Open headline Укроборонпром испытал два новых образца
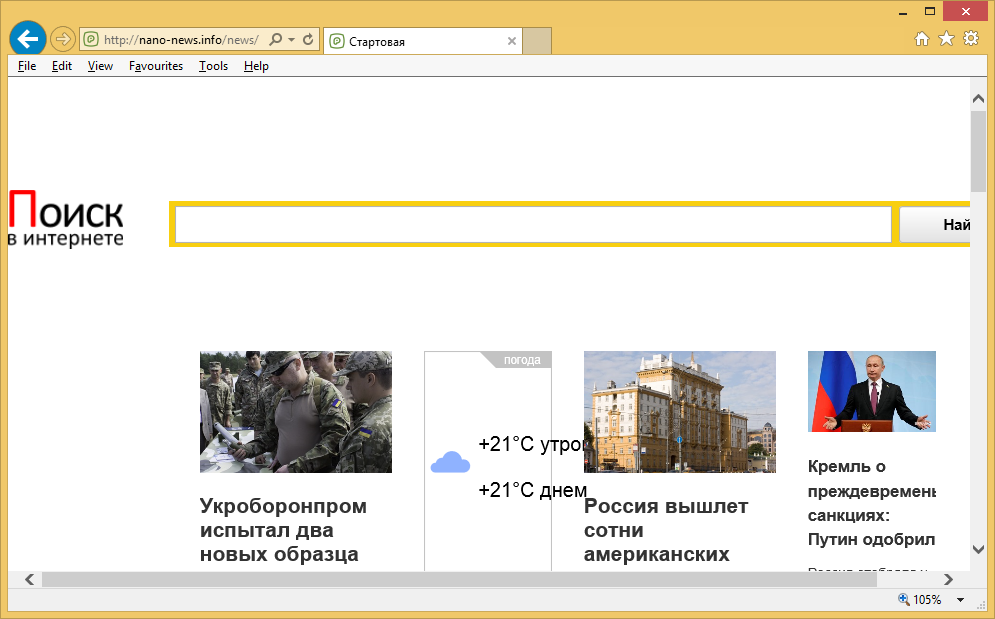The image size is (995, 619). [283, 530]
